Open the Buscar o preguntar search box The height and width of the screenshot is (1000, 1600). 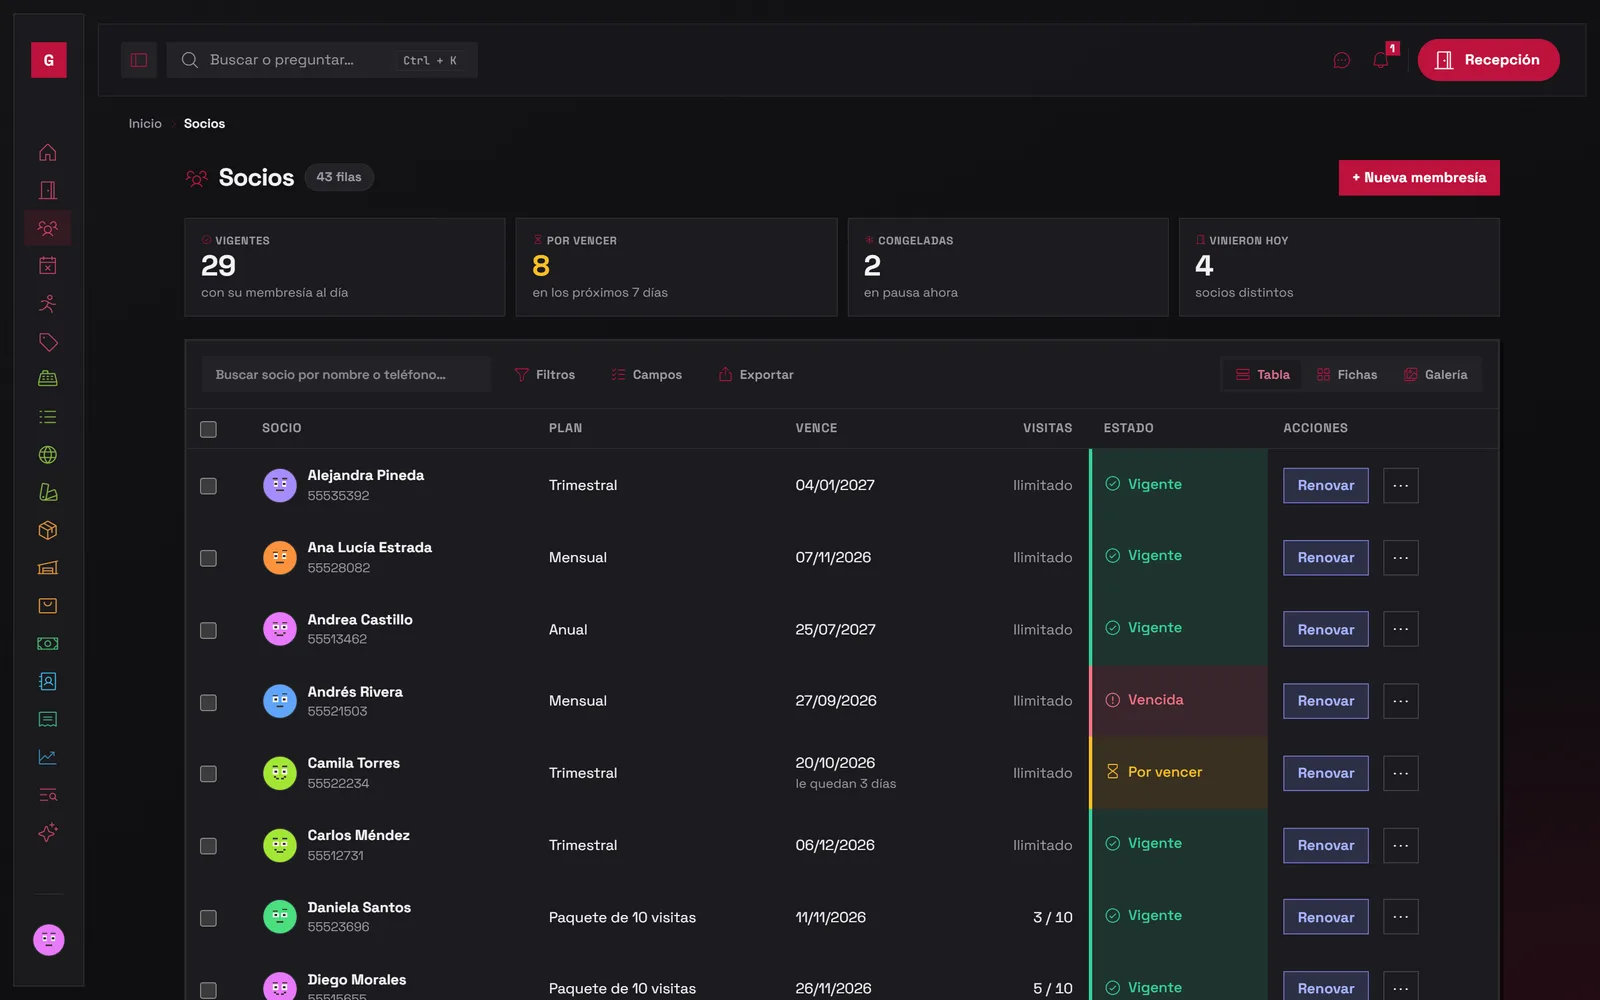pyautogui.click(x=322, y=60)
